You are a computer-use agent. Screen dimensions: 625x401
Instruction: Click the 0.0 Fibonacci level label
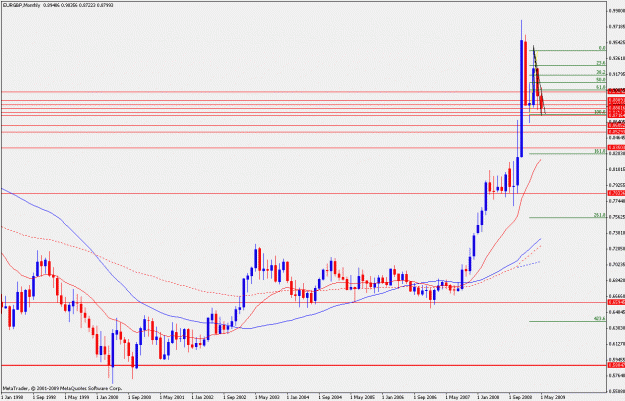pyautogui.click(x=602, y=48)
